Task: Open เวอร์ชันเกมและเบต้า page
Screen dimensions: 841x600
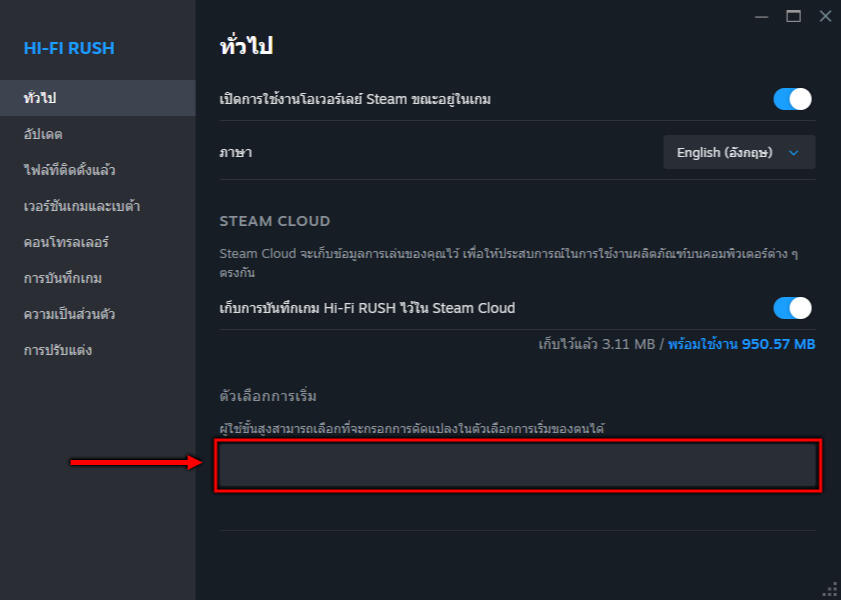Action: 81,206
